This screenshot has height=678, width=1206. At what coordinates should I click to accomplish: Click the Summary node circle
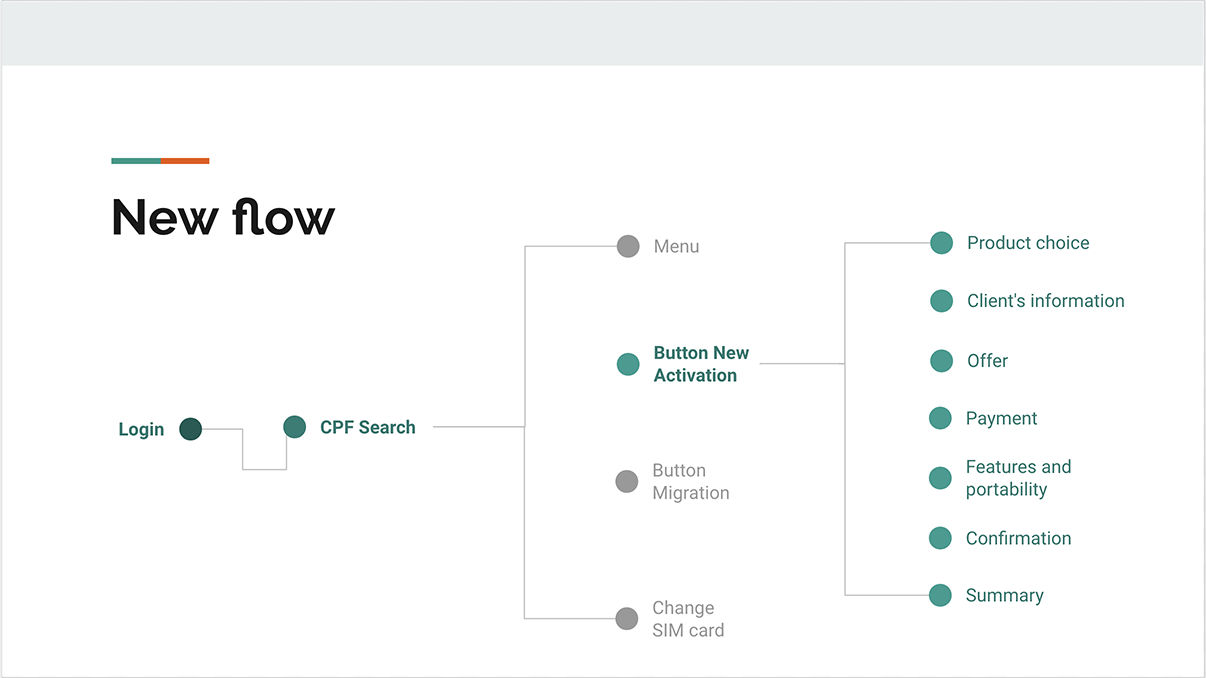click(940, 595)
